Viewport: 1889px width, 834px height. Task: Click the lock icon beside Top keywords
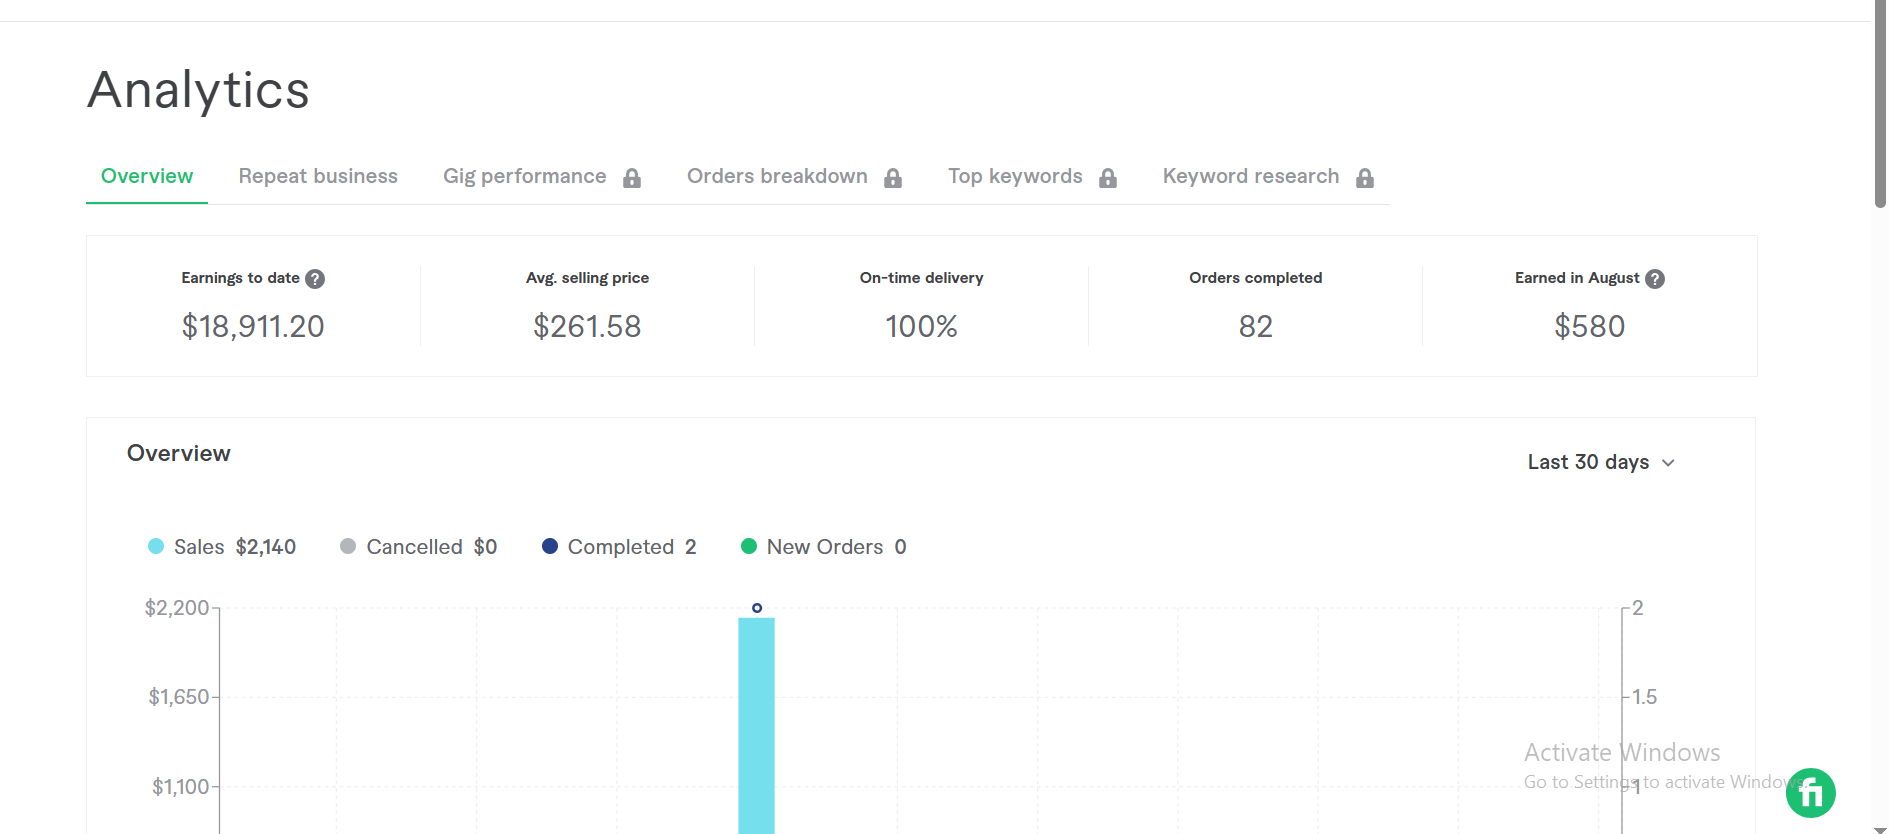(1108, 178)
